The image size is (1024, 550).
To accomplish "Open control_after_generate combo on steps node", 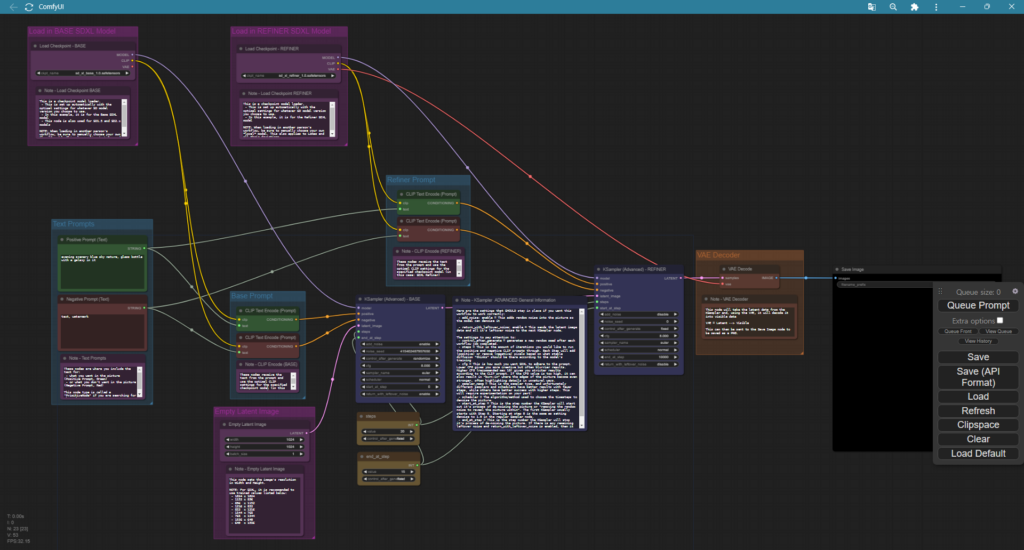I will click(389, 439).
